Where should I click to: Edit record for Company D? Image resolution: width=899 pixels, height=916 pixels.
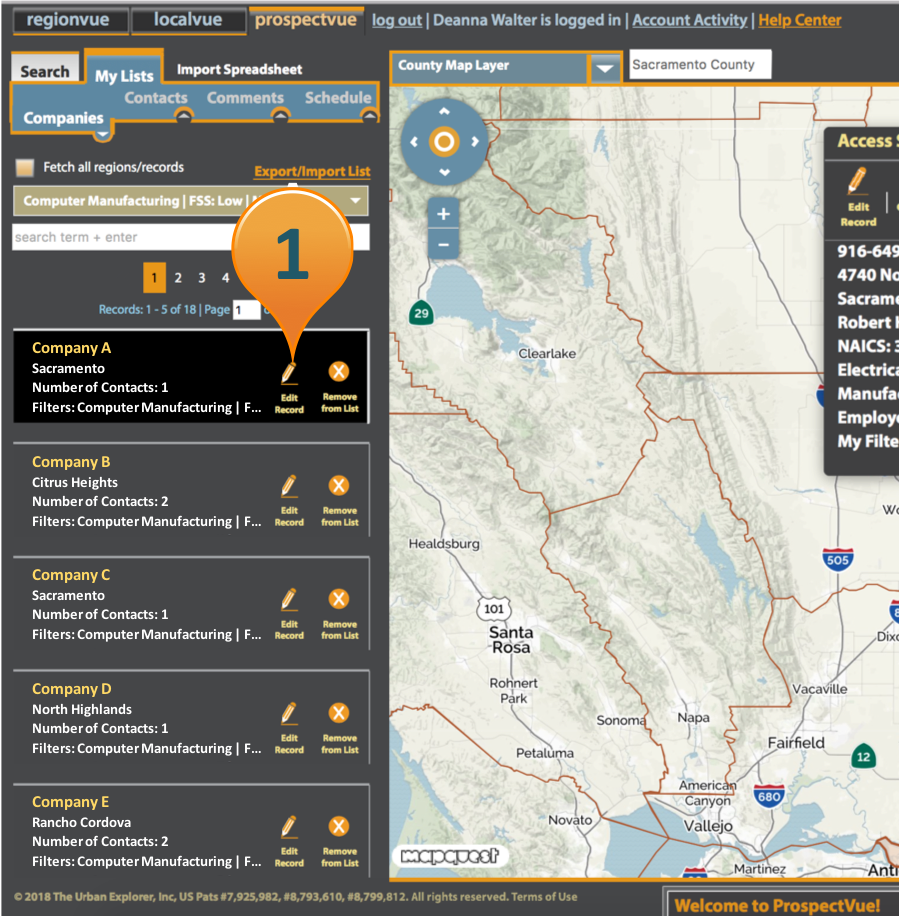289,728
